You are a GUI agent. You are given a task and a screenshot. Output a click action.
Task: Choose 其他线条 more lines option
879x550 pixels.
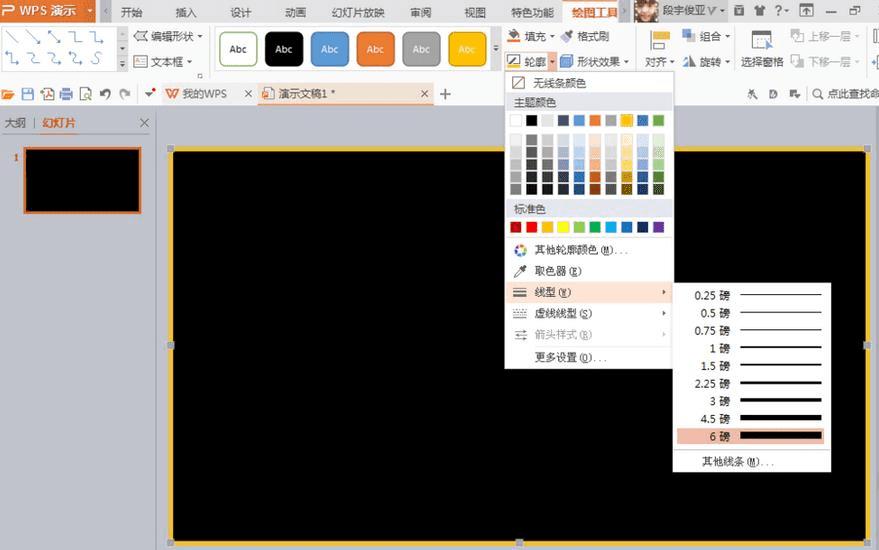(738, 462)
